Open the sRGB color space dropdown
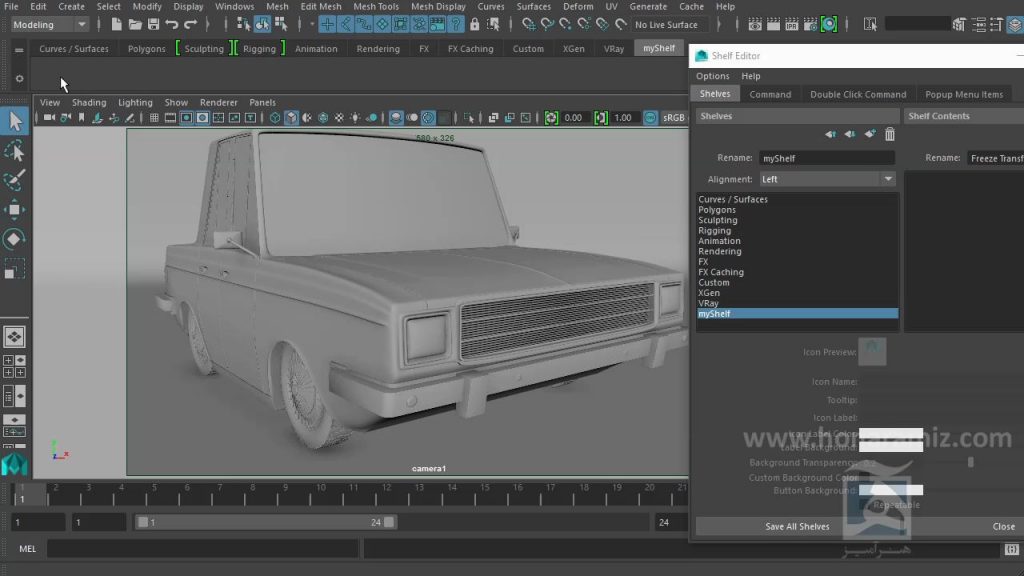 click(673, 118)
